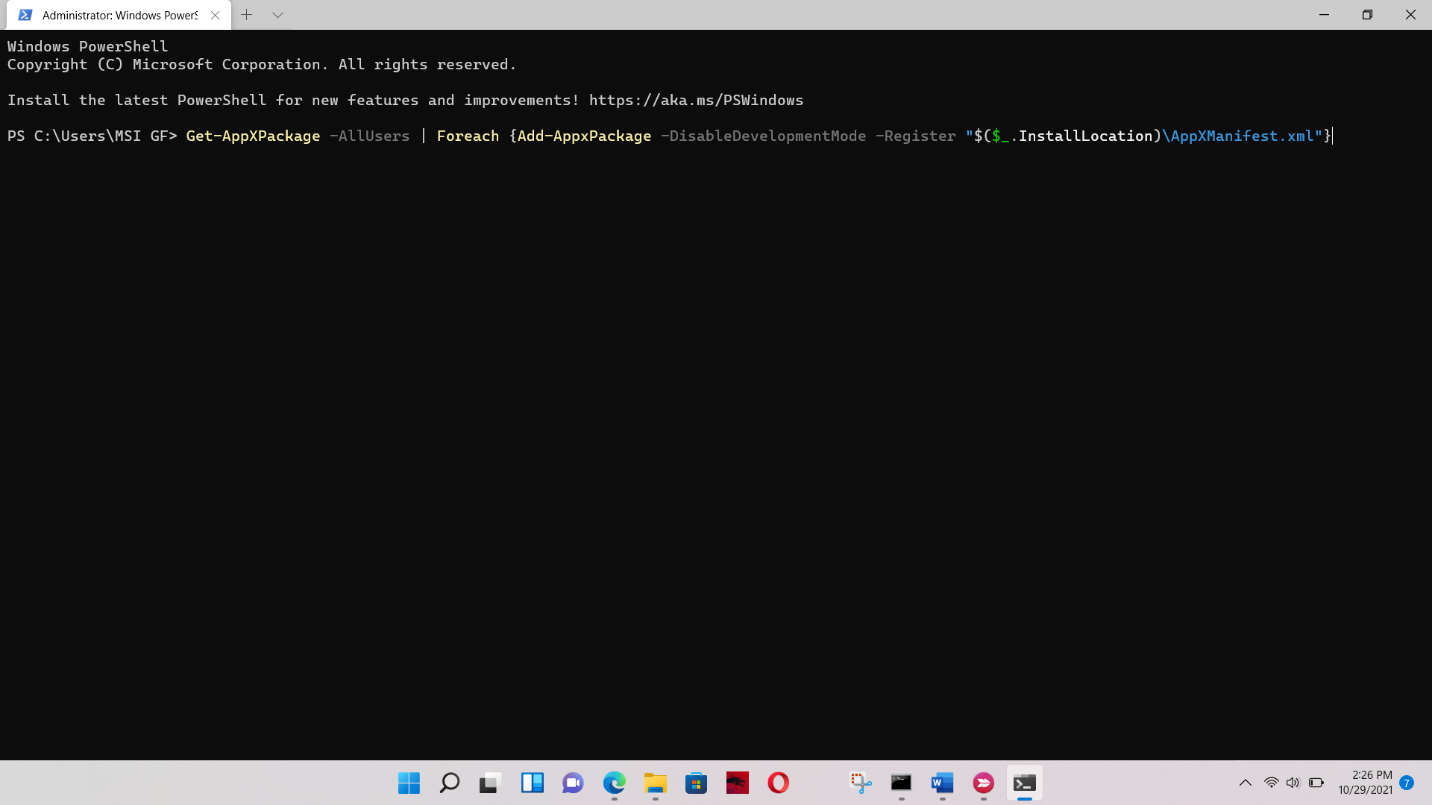Open Windows Search
The height and width of the screenshot is (805, 1432).
(x=449, y=783)
